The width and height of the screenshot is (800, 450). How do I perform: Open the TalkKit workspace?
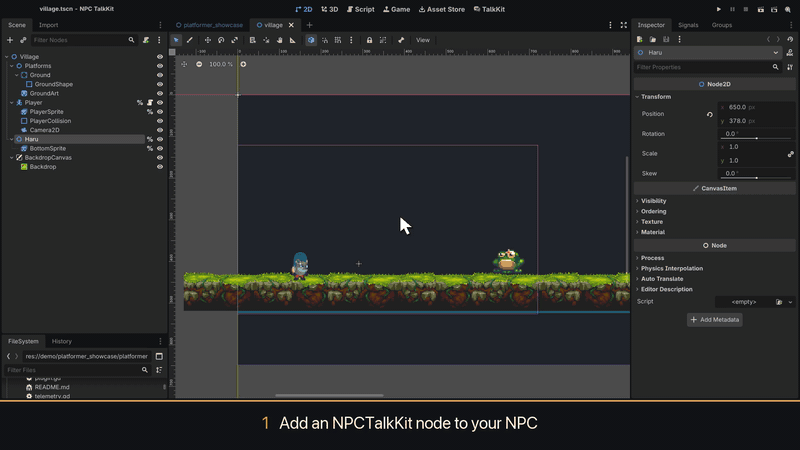[x=489, y=9]
